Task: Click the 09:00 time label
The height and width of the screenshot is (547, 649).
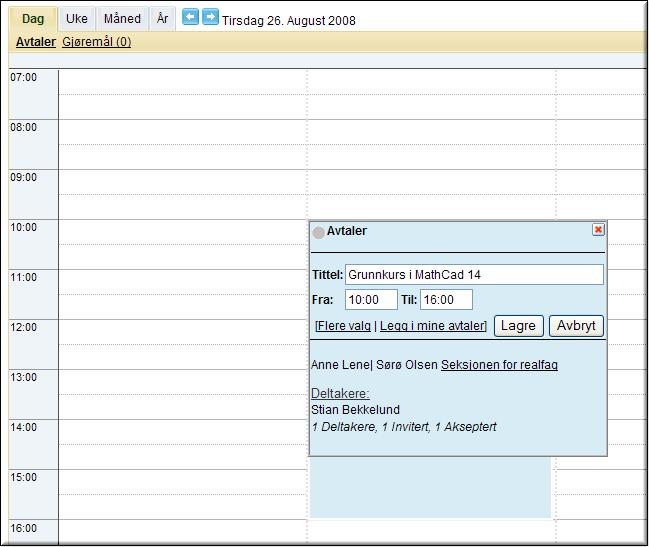Action: pyautogui.click(x=24, y=178)
